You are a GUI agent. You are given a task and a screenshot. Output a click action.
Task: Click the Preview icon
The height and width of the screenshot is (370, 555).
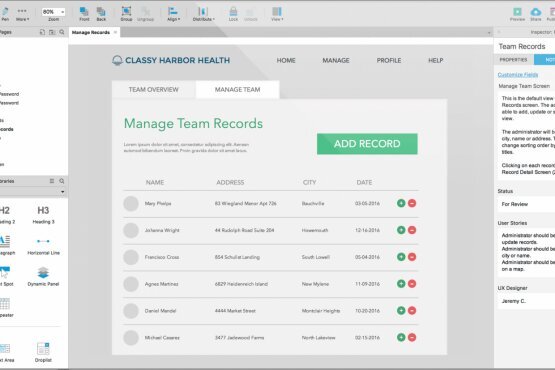(517, 14)
